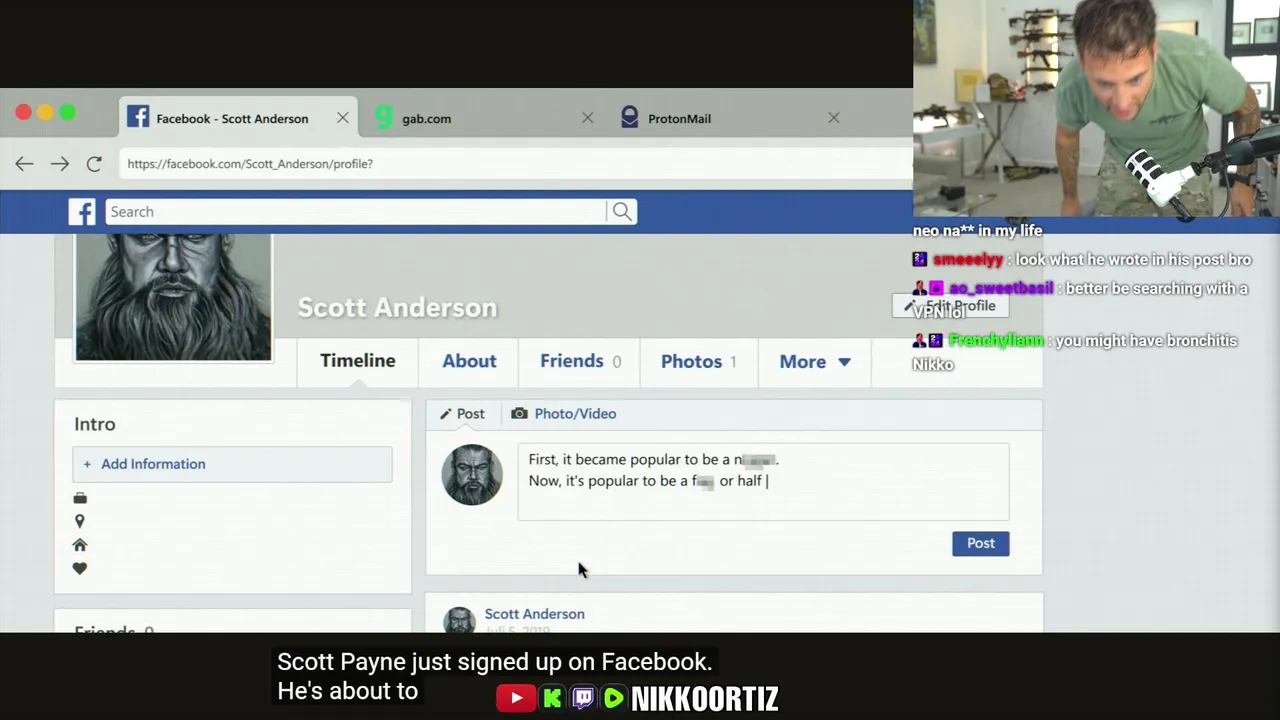Click the search magnifier icon
1280x720 pixels.
click(x=622, y=211)
